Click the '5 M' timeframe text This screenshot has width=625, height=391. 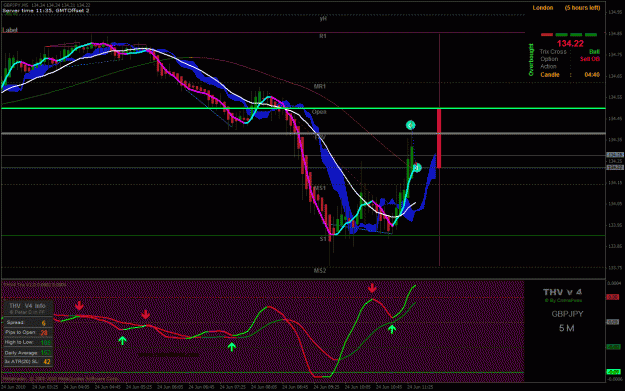coord(566,328)
